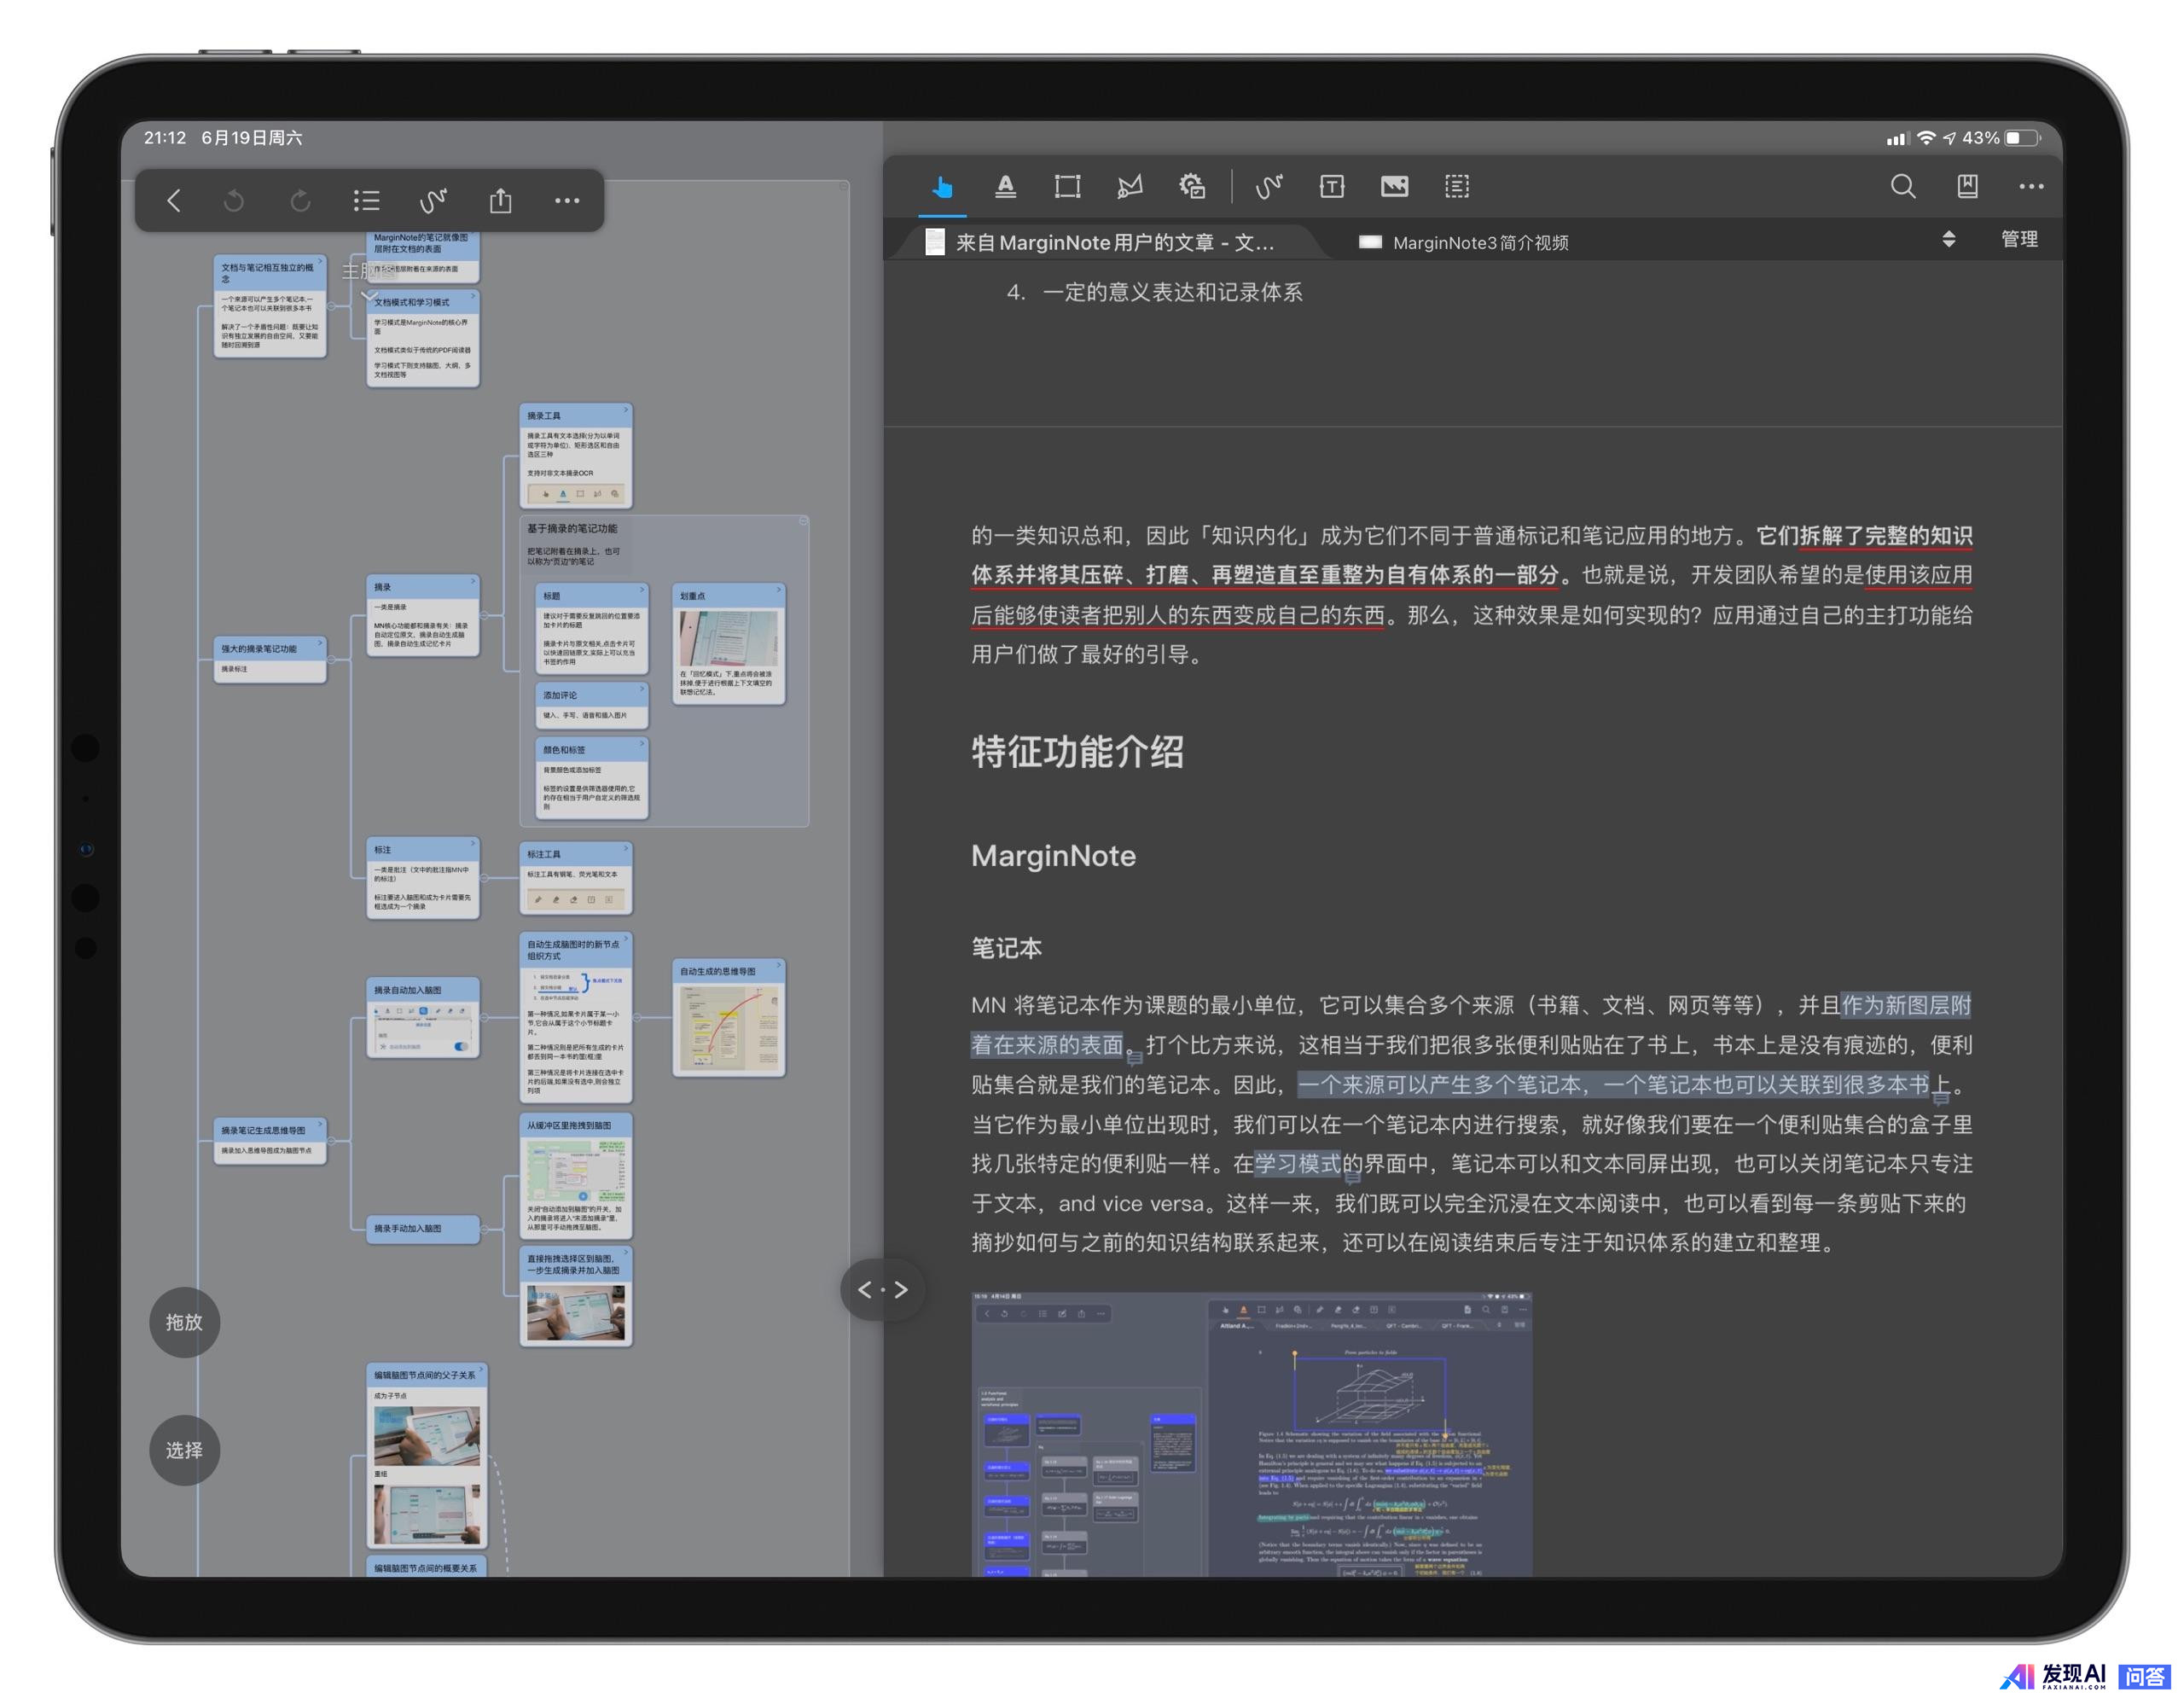Open the embedded screenshot image in the article
This screenshot has width=2184, height=1698.
1252,1434
